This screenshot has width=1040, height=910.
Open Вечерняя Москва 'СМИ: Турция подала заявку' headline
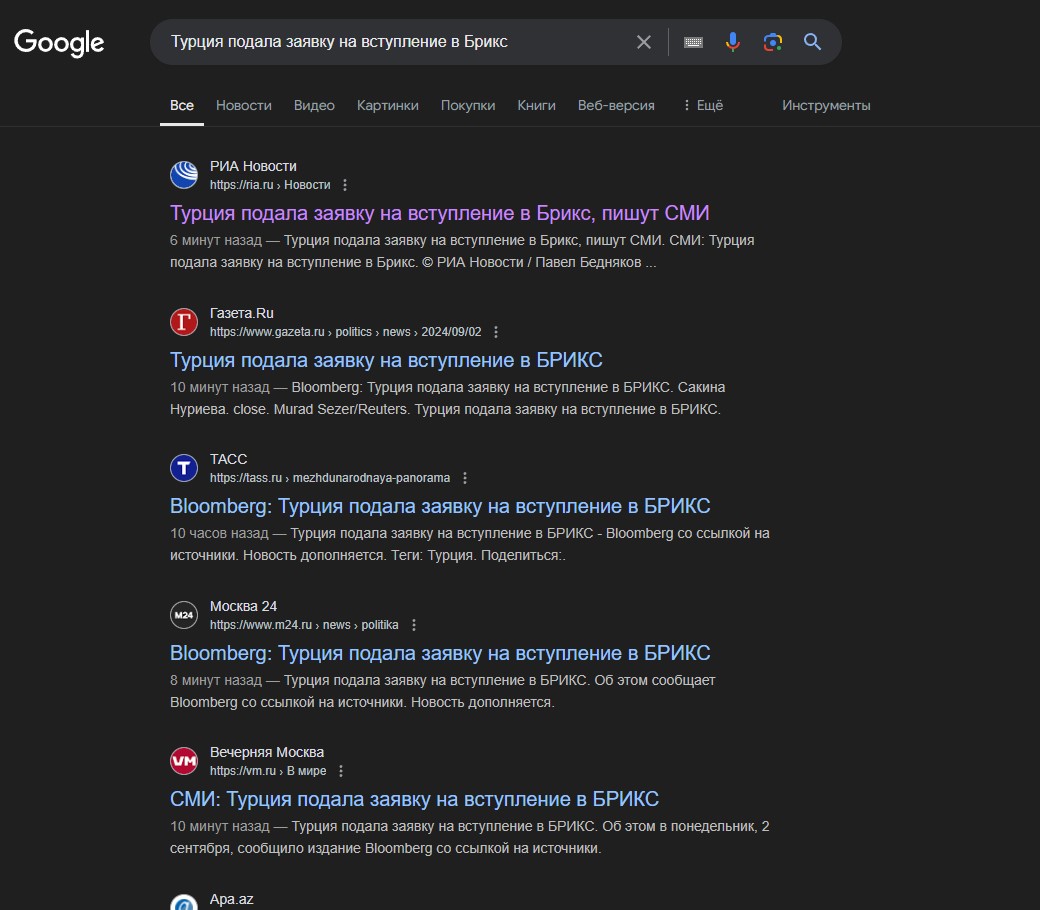tap(414, 799)
